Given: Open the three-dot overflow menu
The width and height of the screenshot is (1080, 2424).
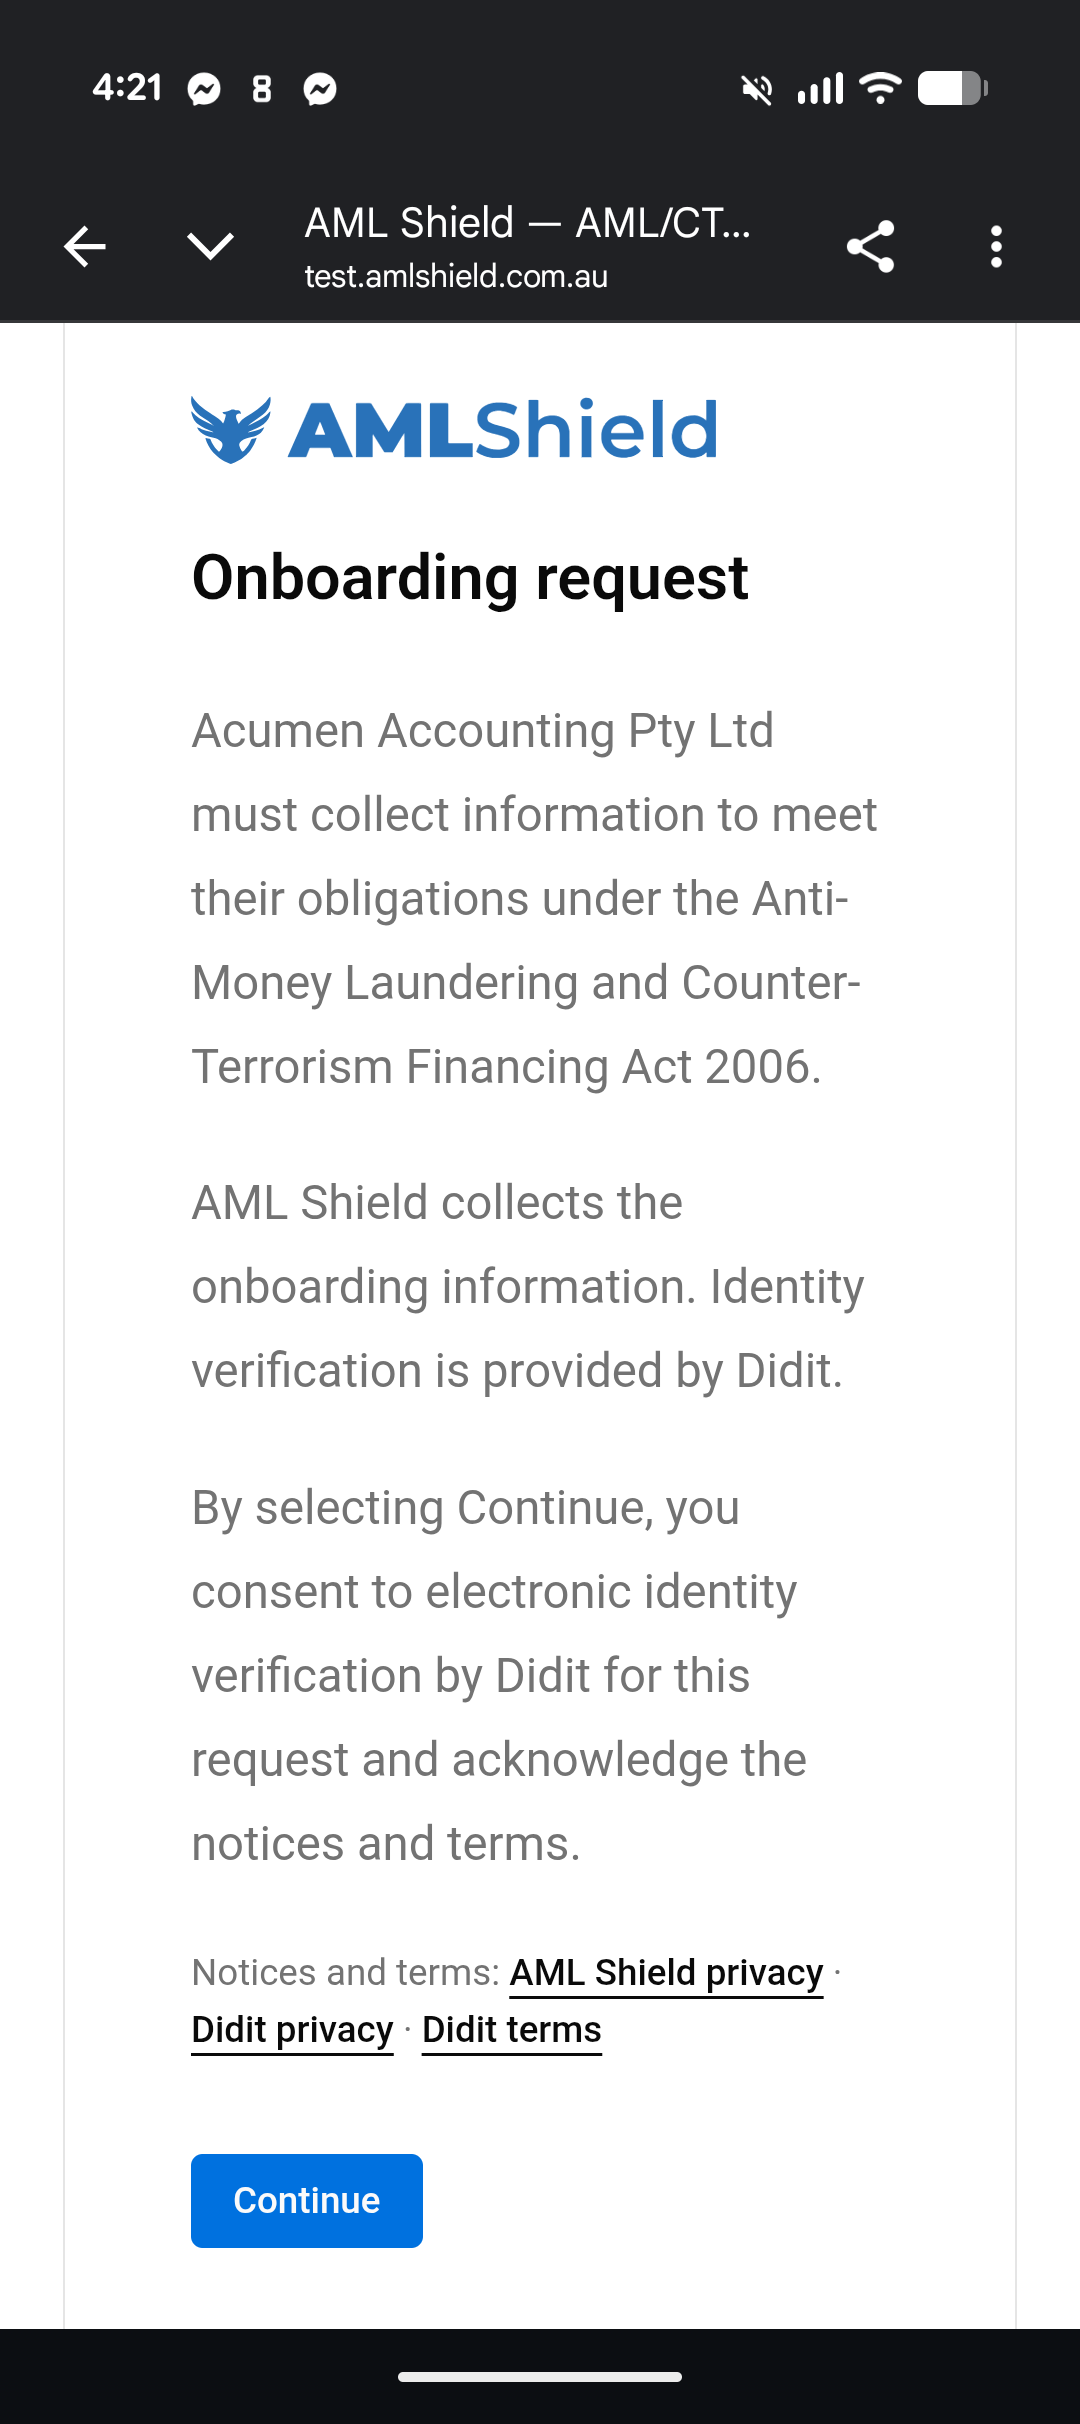Looking at the screenshot, I should pos(996,246).
